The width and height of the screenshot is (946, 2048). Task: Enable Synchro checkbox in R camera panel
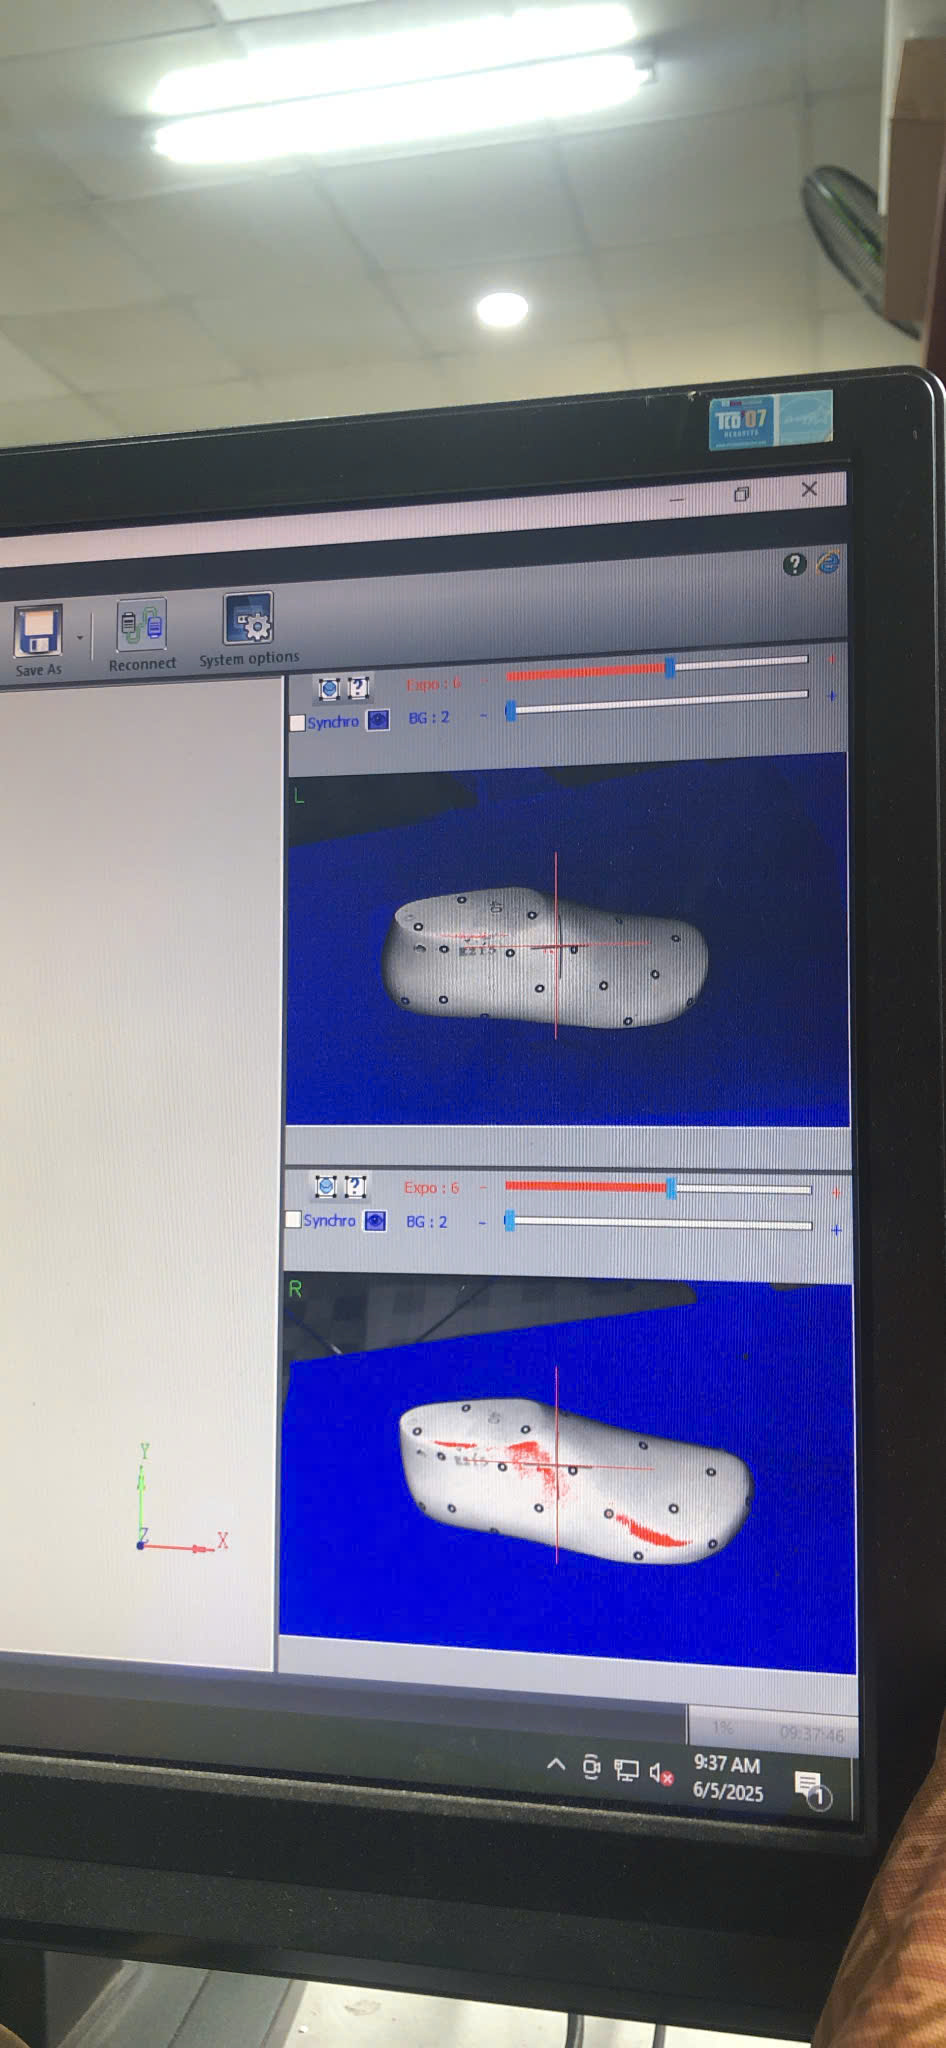293,1220
